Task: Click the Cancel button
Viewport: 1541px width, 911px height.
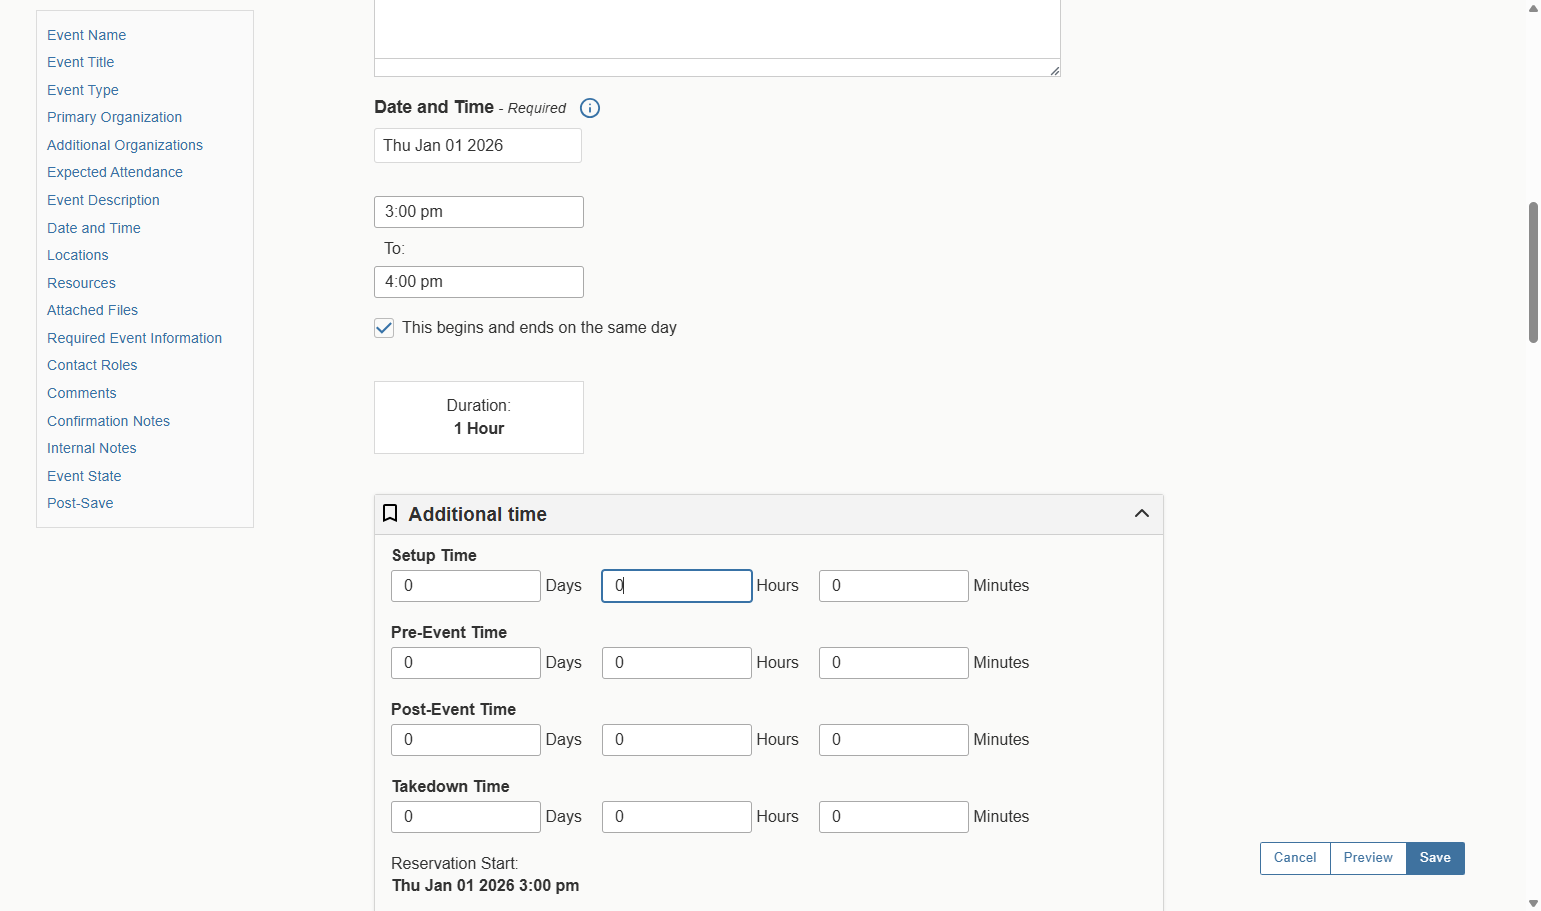Action: pos(1295,858)
